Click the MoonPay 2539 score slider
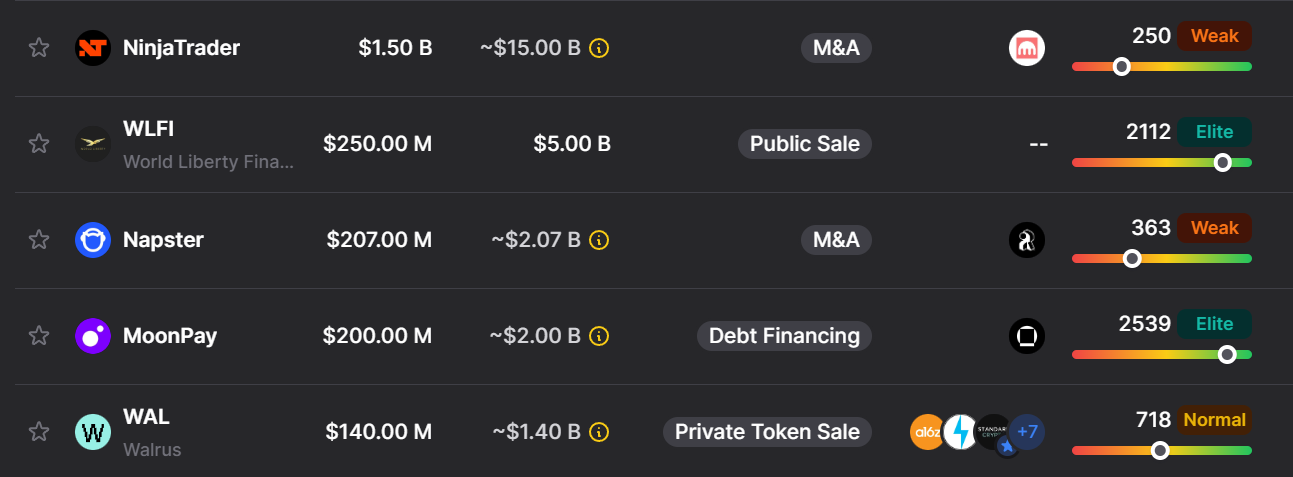 pyautogui.click(x=1161, y=354)
